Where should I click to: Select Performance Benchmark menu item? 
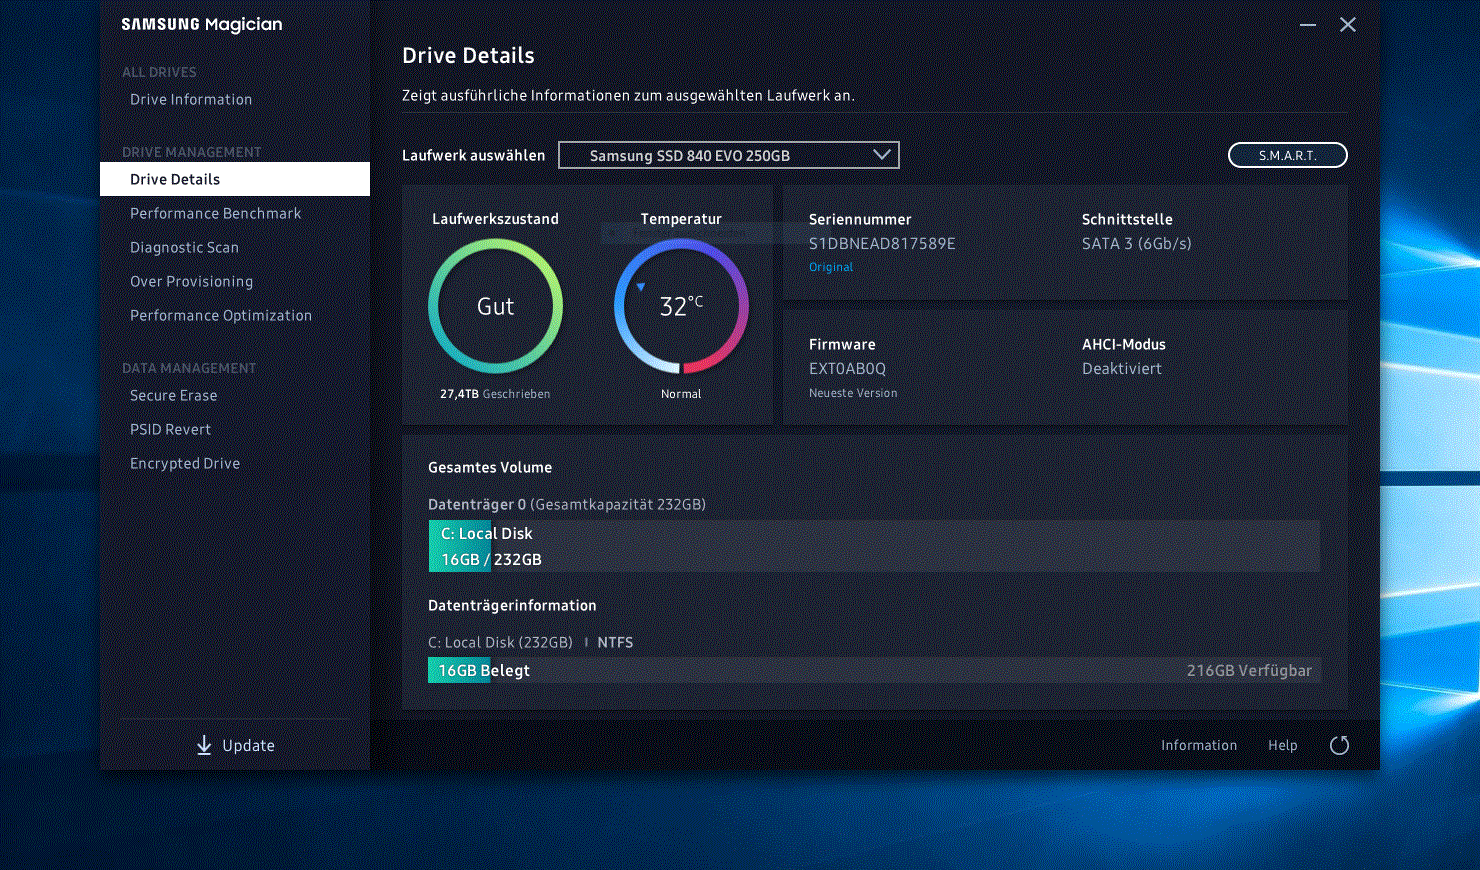pyautogui.click(x=215, y=213)
